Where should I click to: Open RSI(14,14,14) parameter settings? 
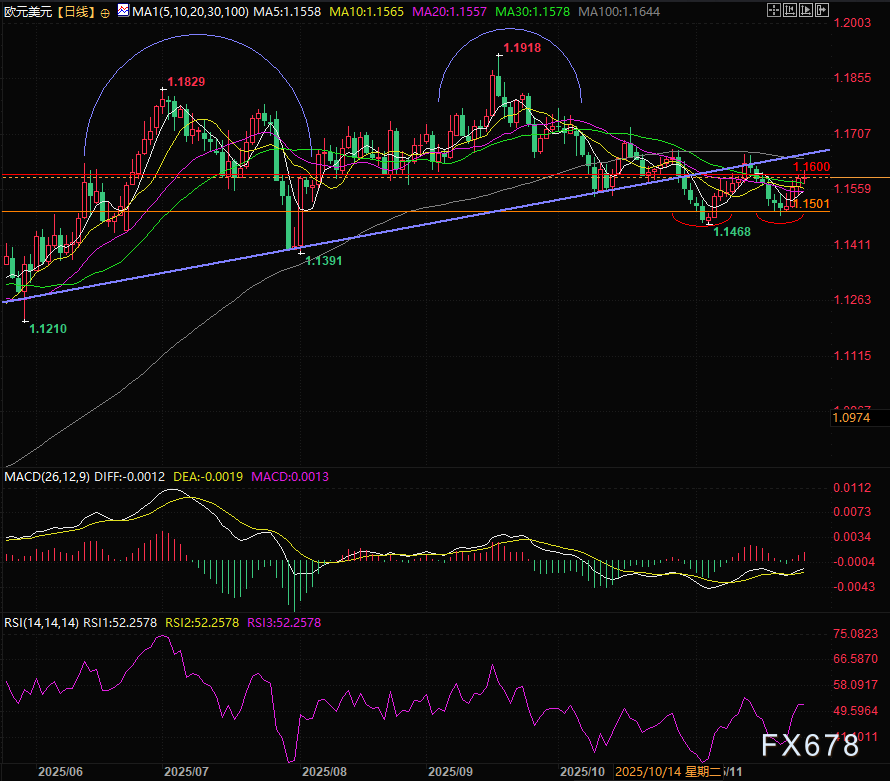coord(42,622)
